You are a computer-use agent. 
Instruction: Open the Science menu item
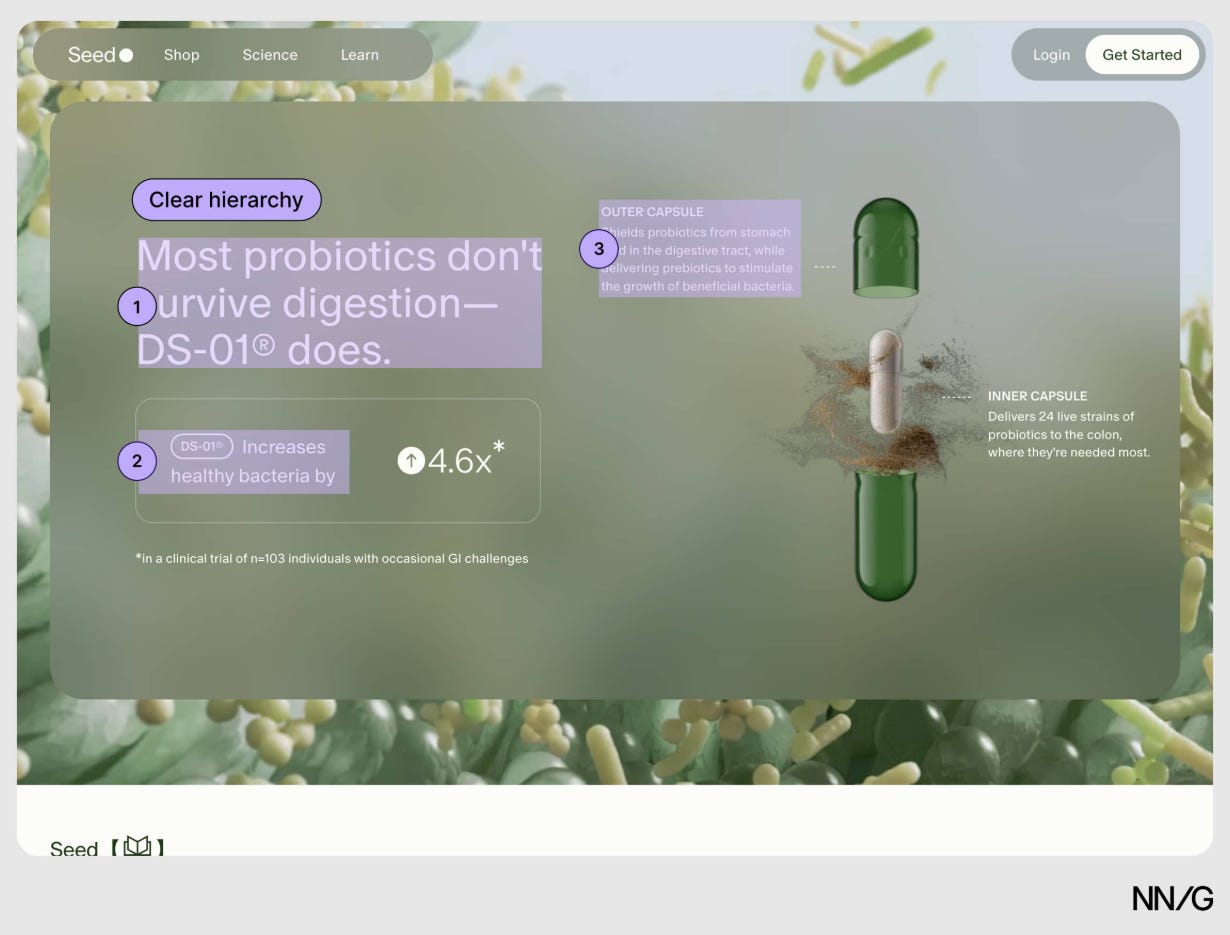click(x=270, y=55)
